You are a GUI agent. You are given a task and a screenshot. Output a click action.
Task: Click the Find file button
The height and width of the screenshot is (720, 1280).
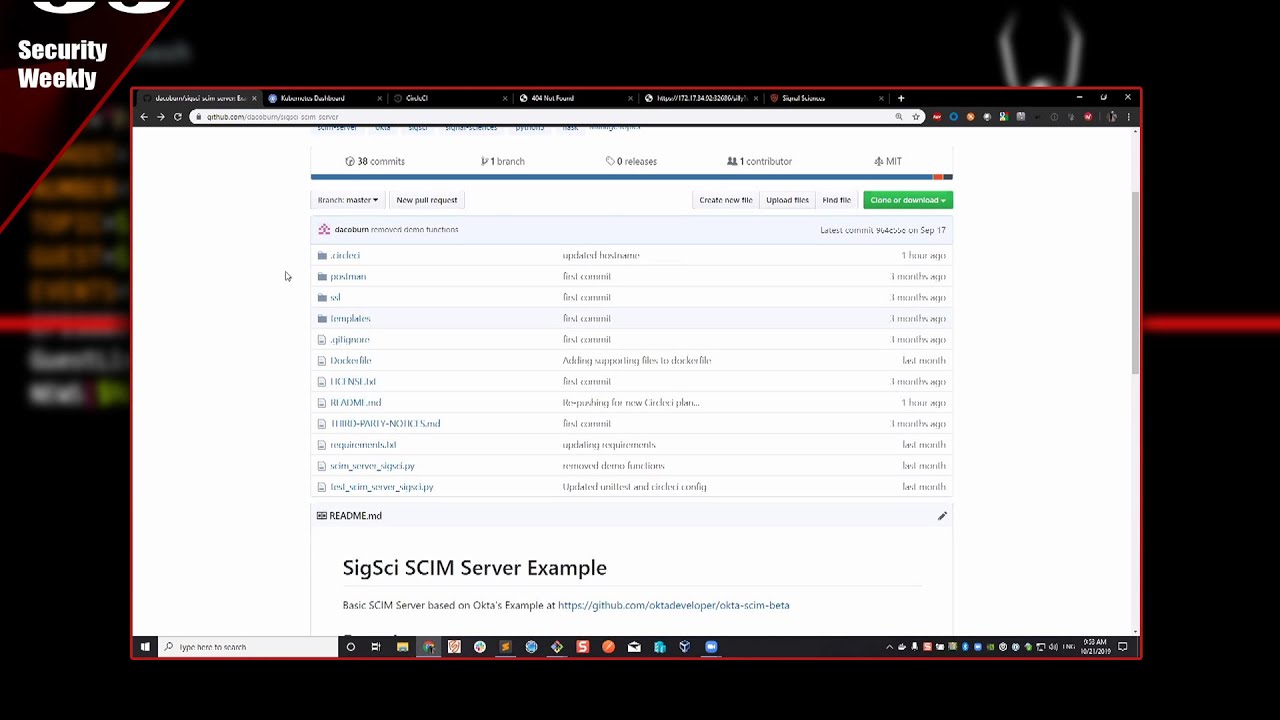(836, 200)
